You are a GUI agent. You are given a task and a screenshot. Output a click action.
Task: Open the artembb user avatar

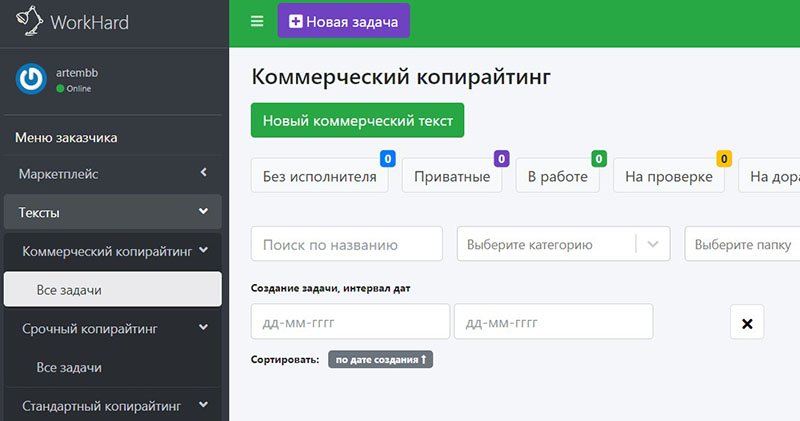(31, 79)
